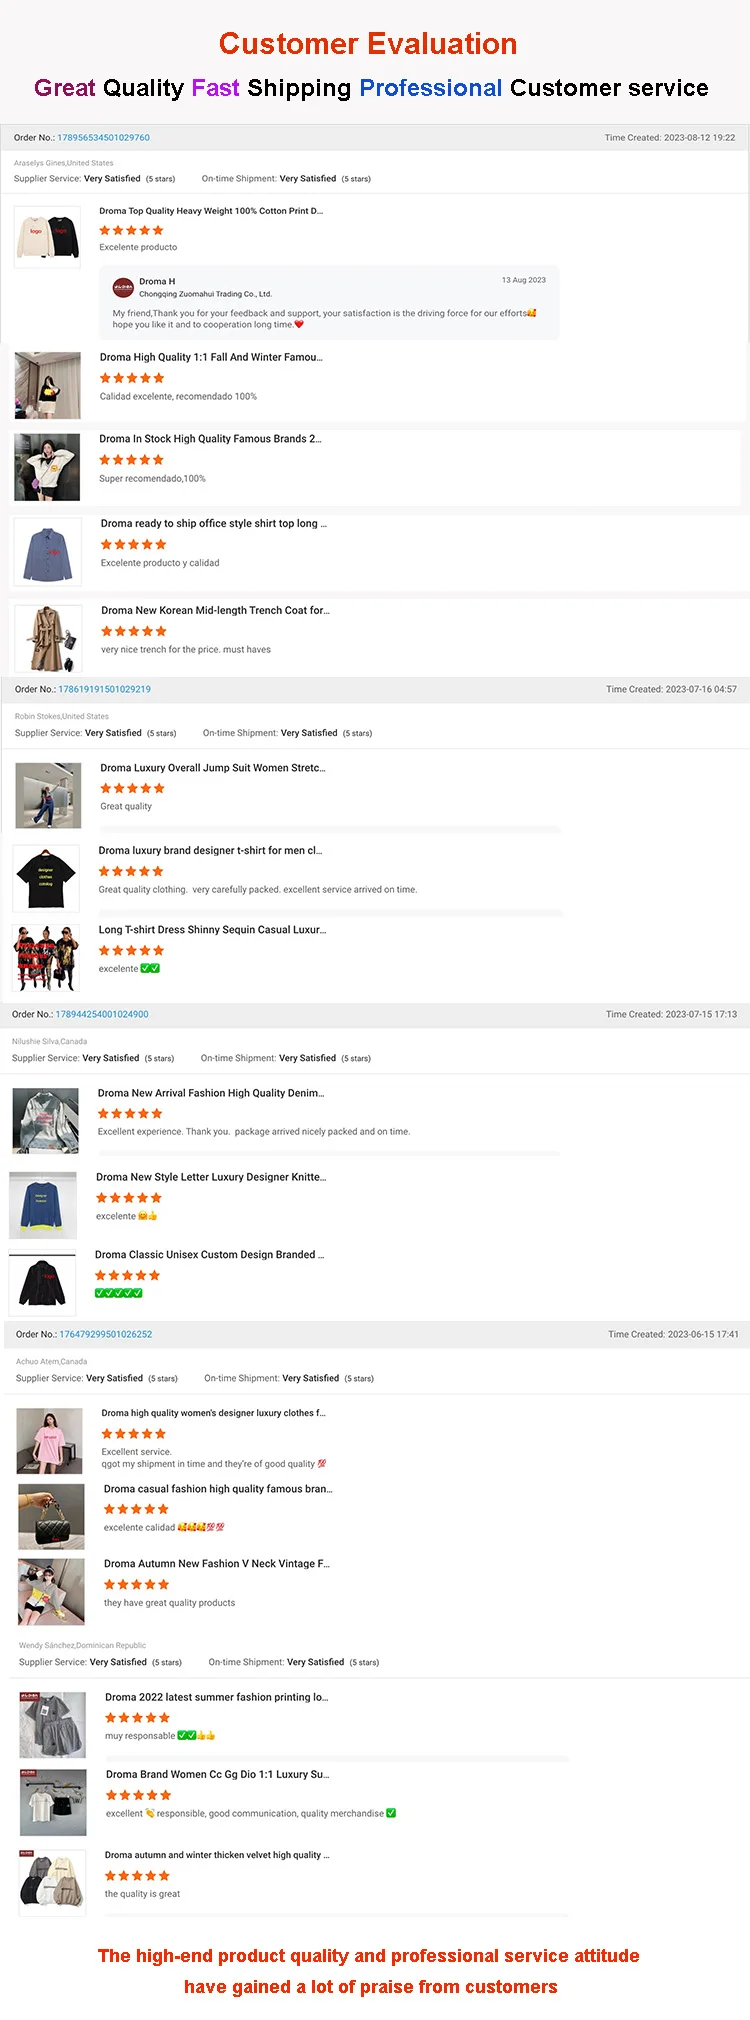Open the blue knitted sweater thumbnail

coord(43,1205)
